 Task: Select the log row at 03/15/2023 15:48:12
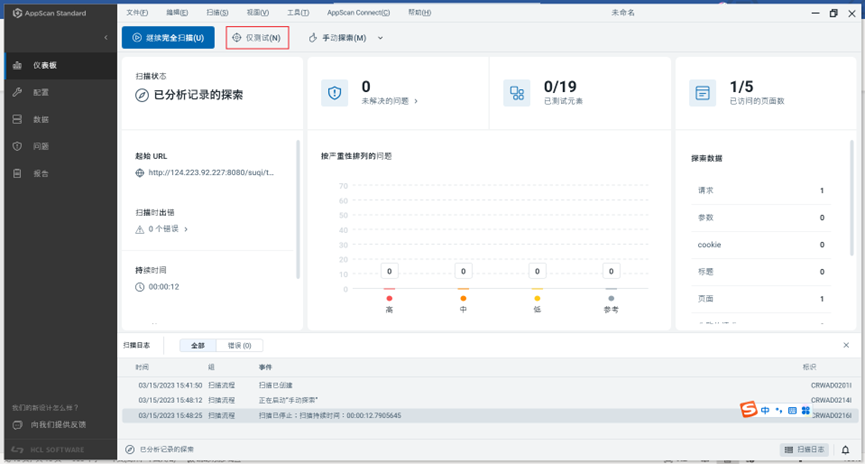pyautogui.click(x=490, y=400)
